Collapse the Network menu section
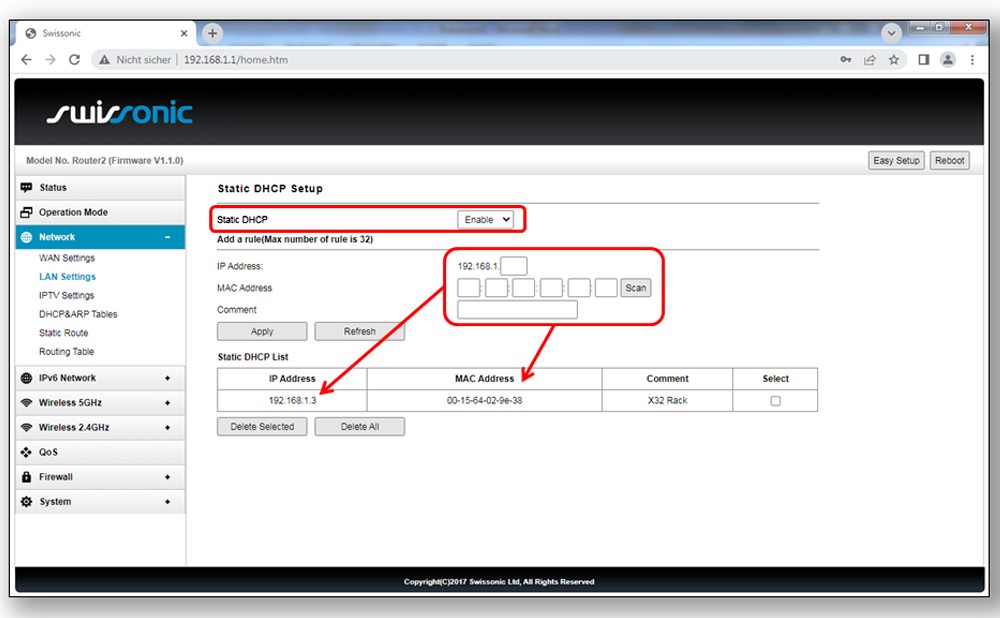The width and height of the screenshot is (1000, 618). pyautogui.click(x=167, y=237)
